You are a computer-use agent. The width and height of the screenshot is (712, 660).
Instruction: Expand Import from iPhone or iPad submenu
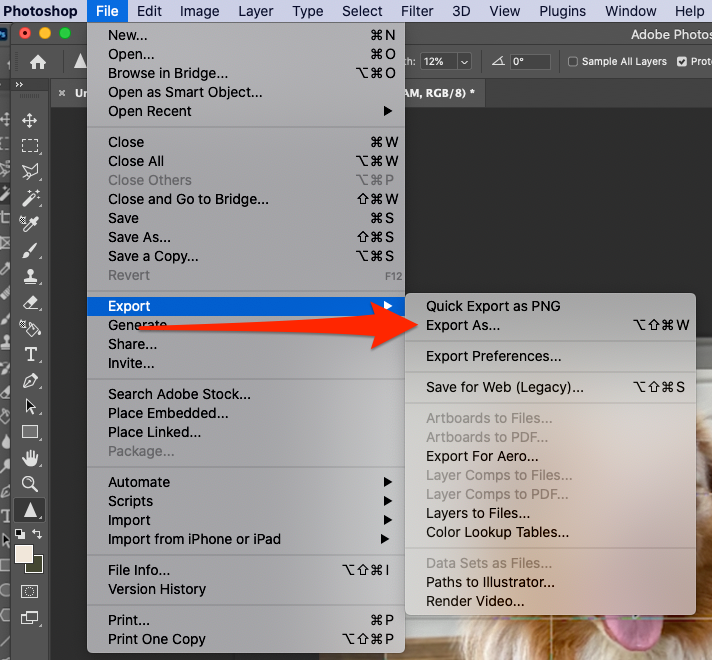246,539
